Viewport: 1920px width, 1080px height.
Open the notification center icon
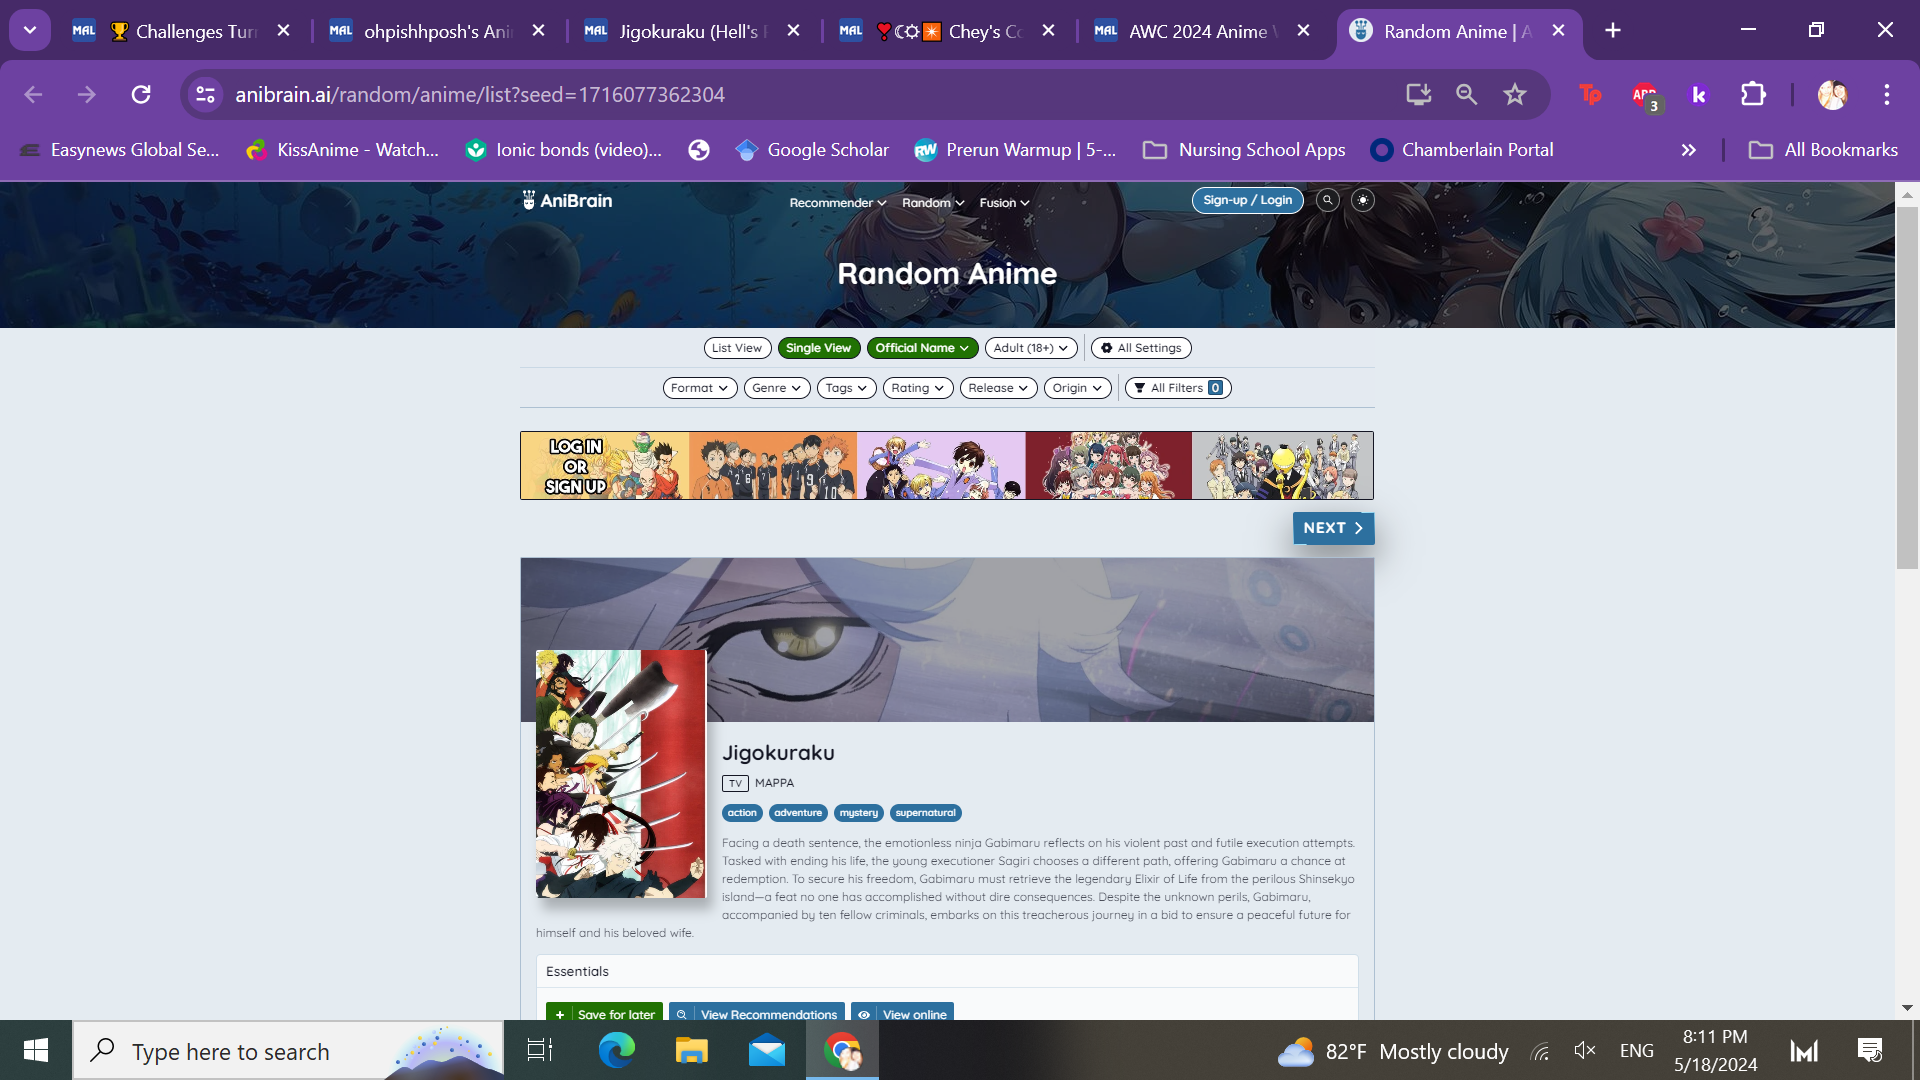tap(1869, 1050)
